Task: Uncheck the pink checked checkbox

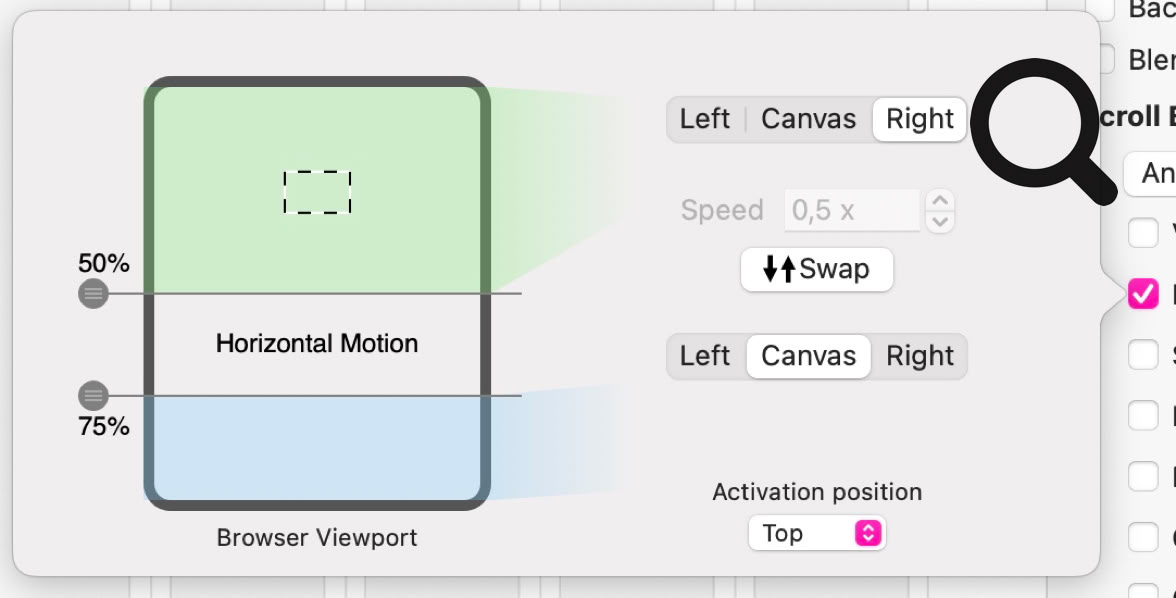Action: 1142,294
